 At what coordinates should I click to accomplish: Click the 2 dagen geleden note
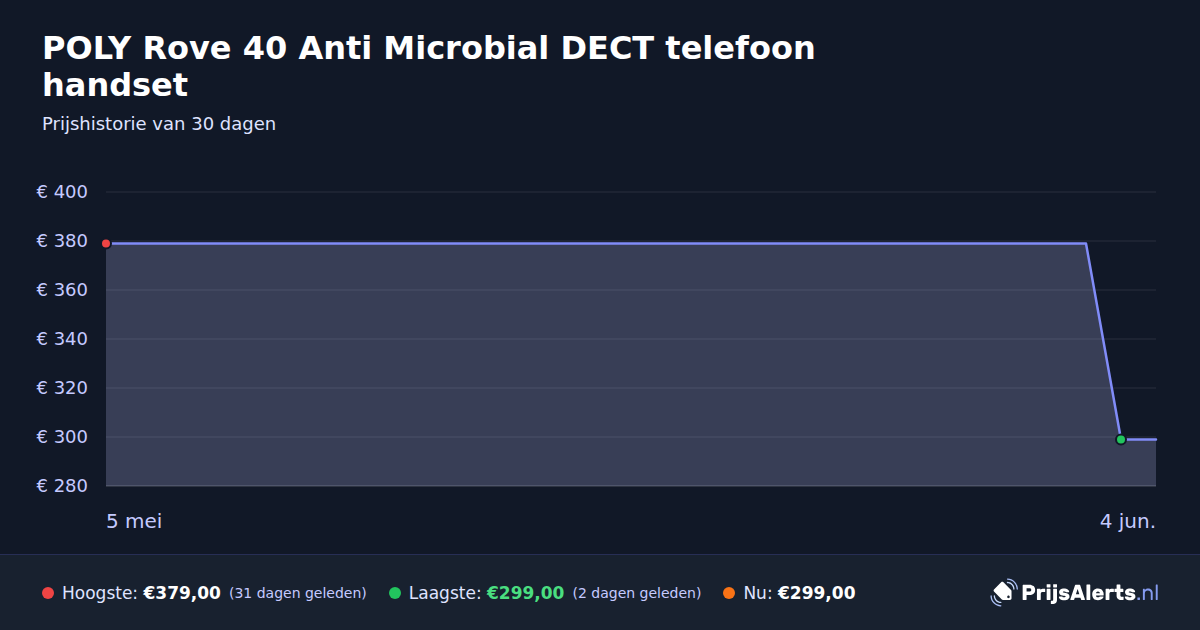(x=637, y=594)
